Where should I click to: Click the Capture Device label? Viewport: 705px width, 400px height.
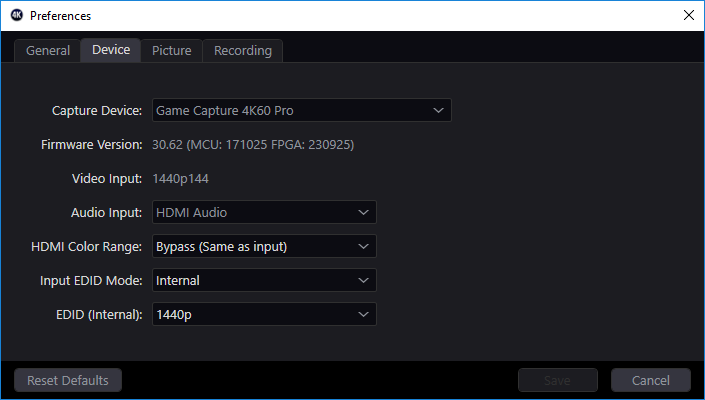[x=97, y=111]
